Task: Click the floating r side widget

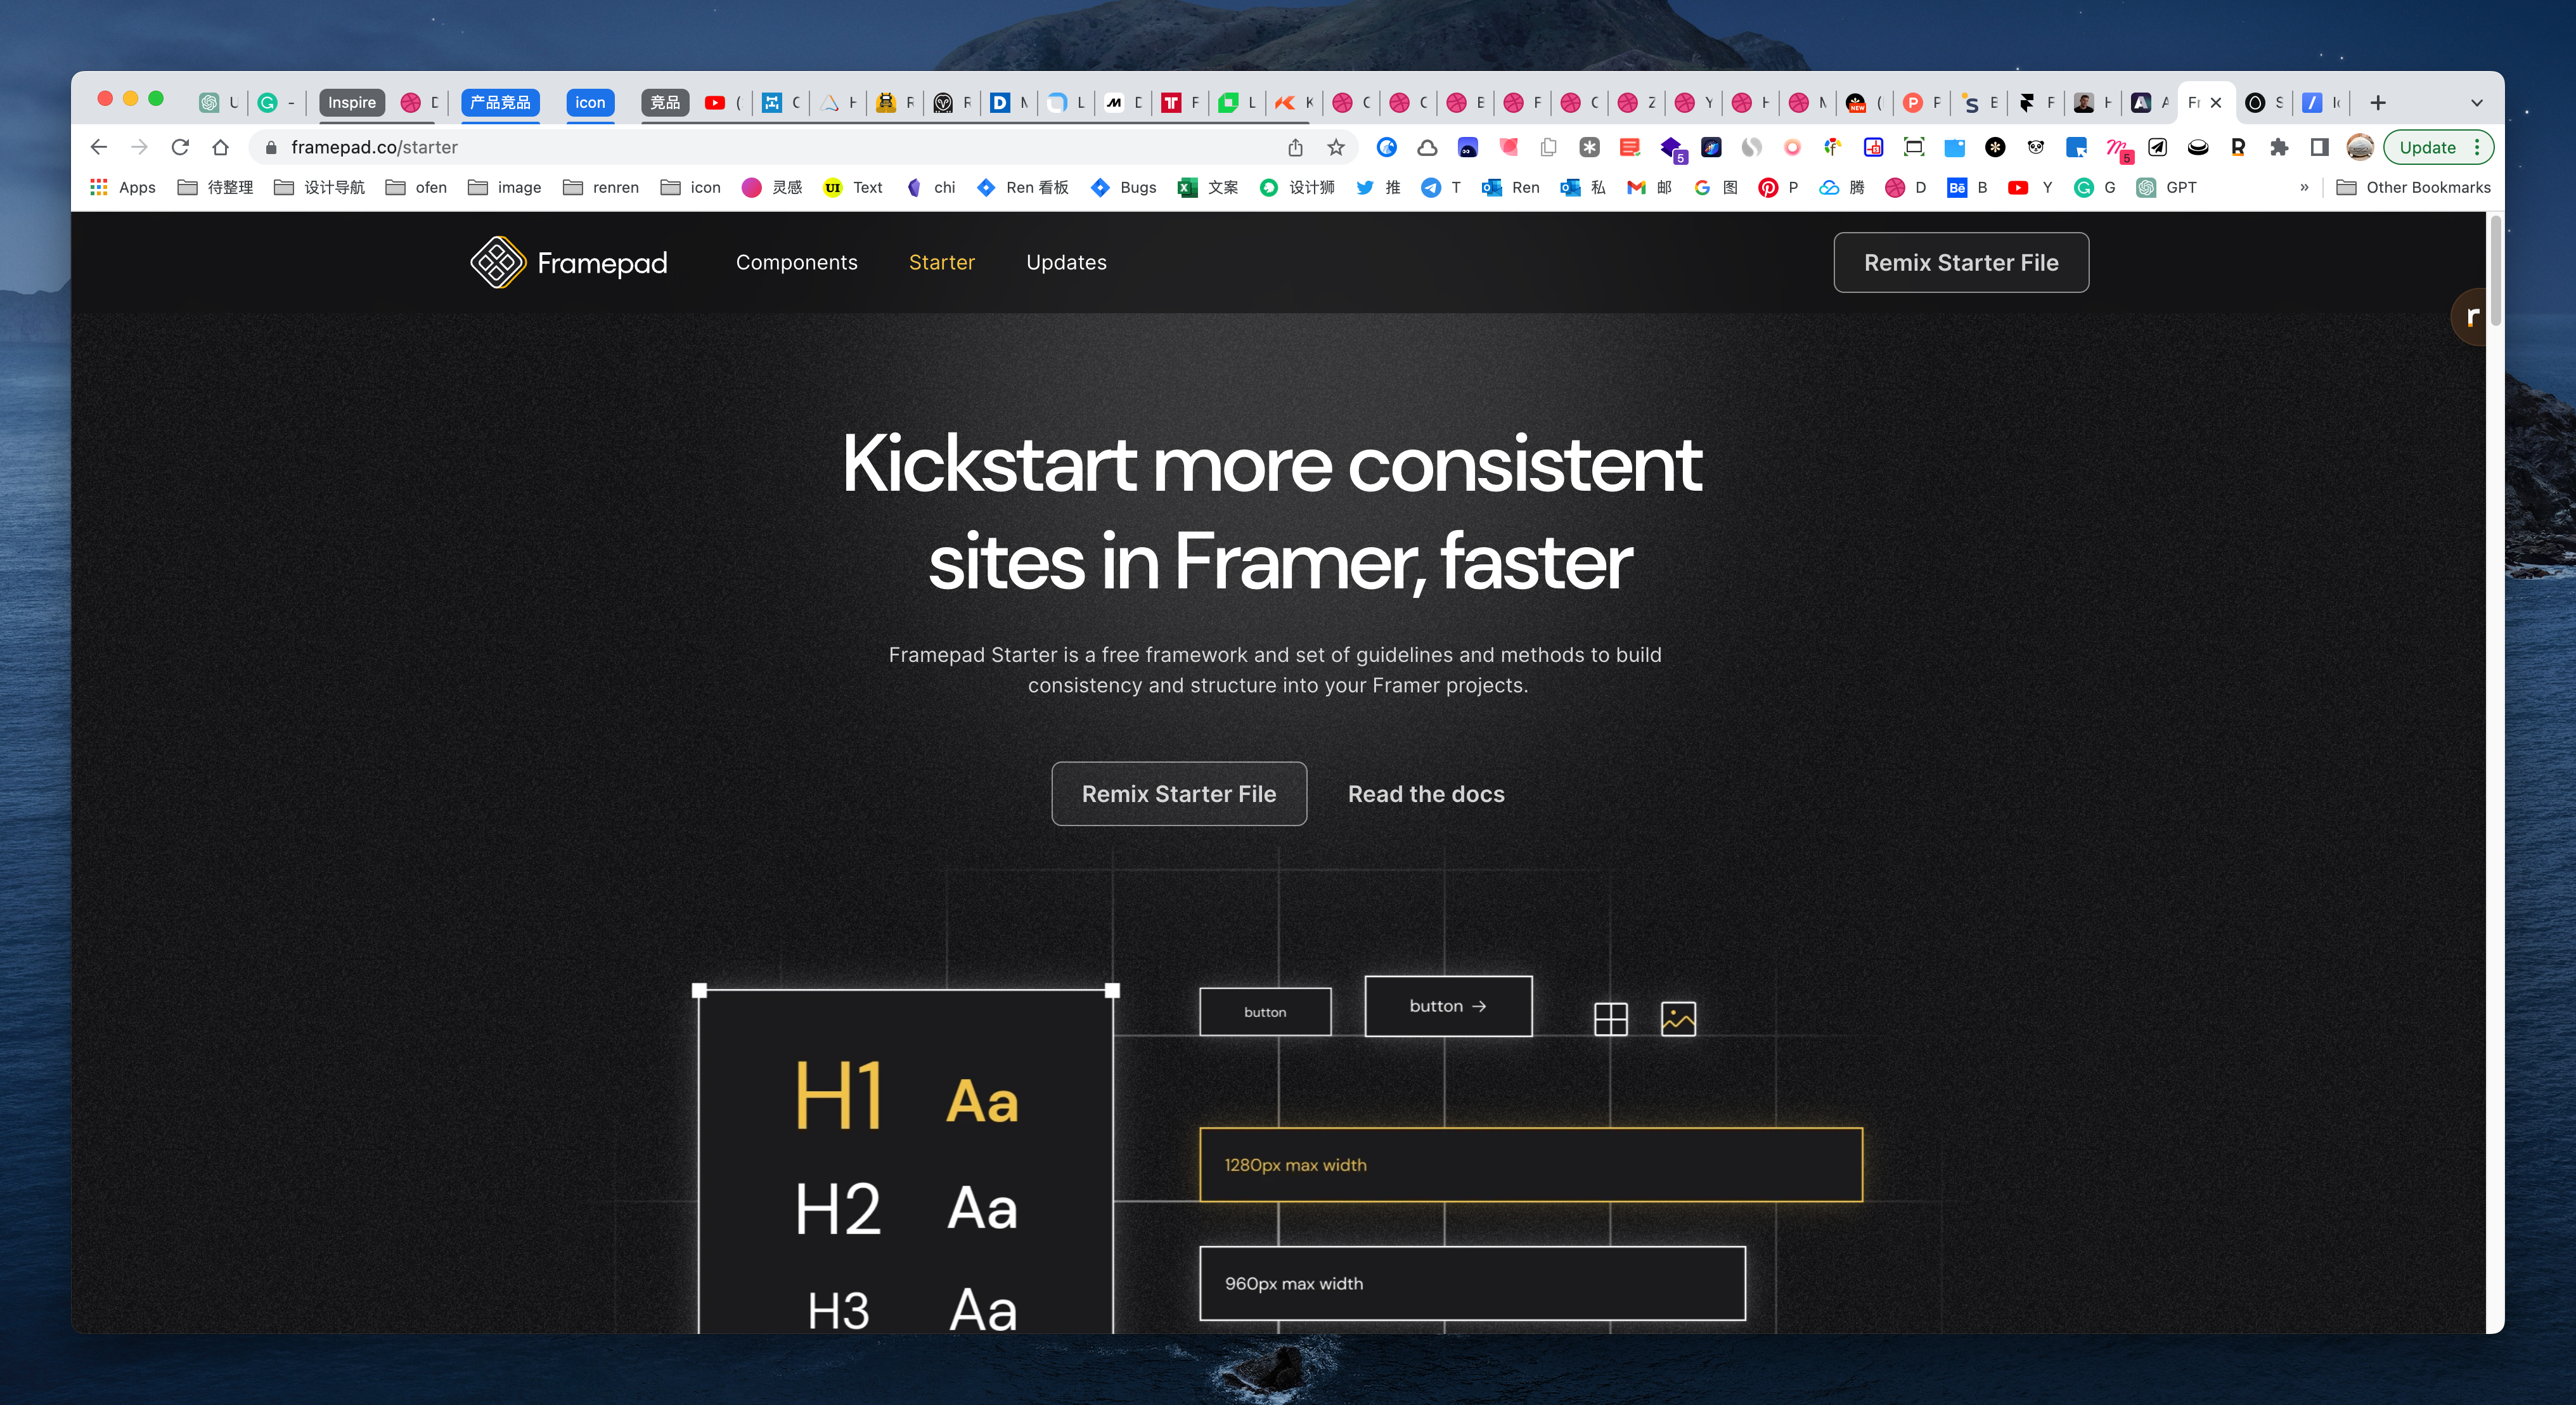Action: click(2468, 317)
